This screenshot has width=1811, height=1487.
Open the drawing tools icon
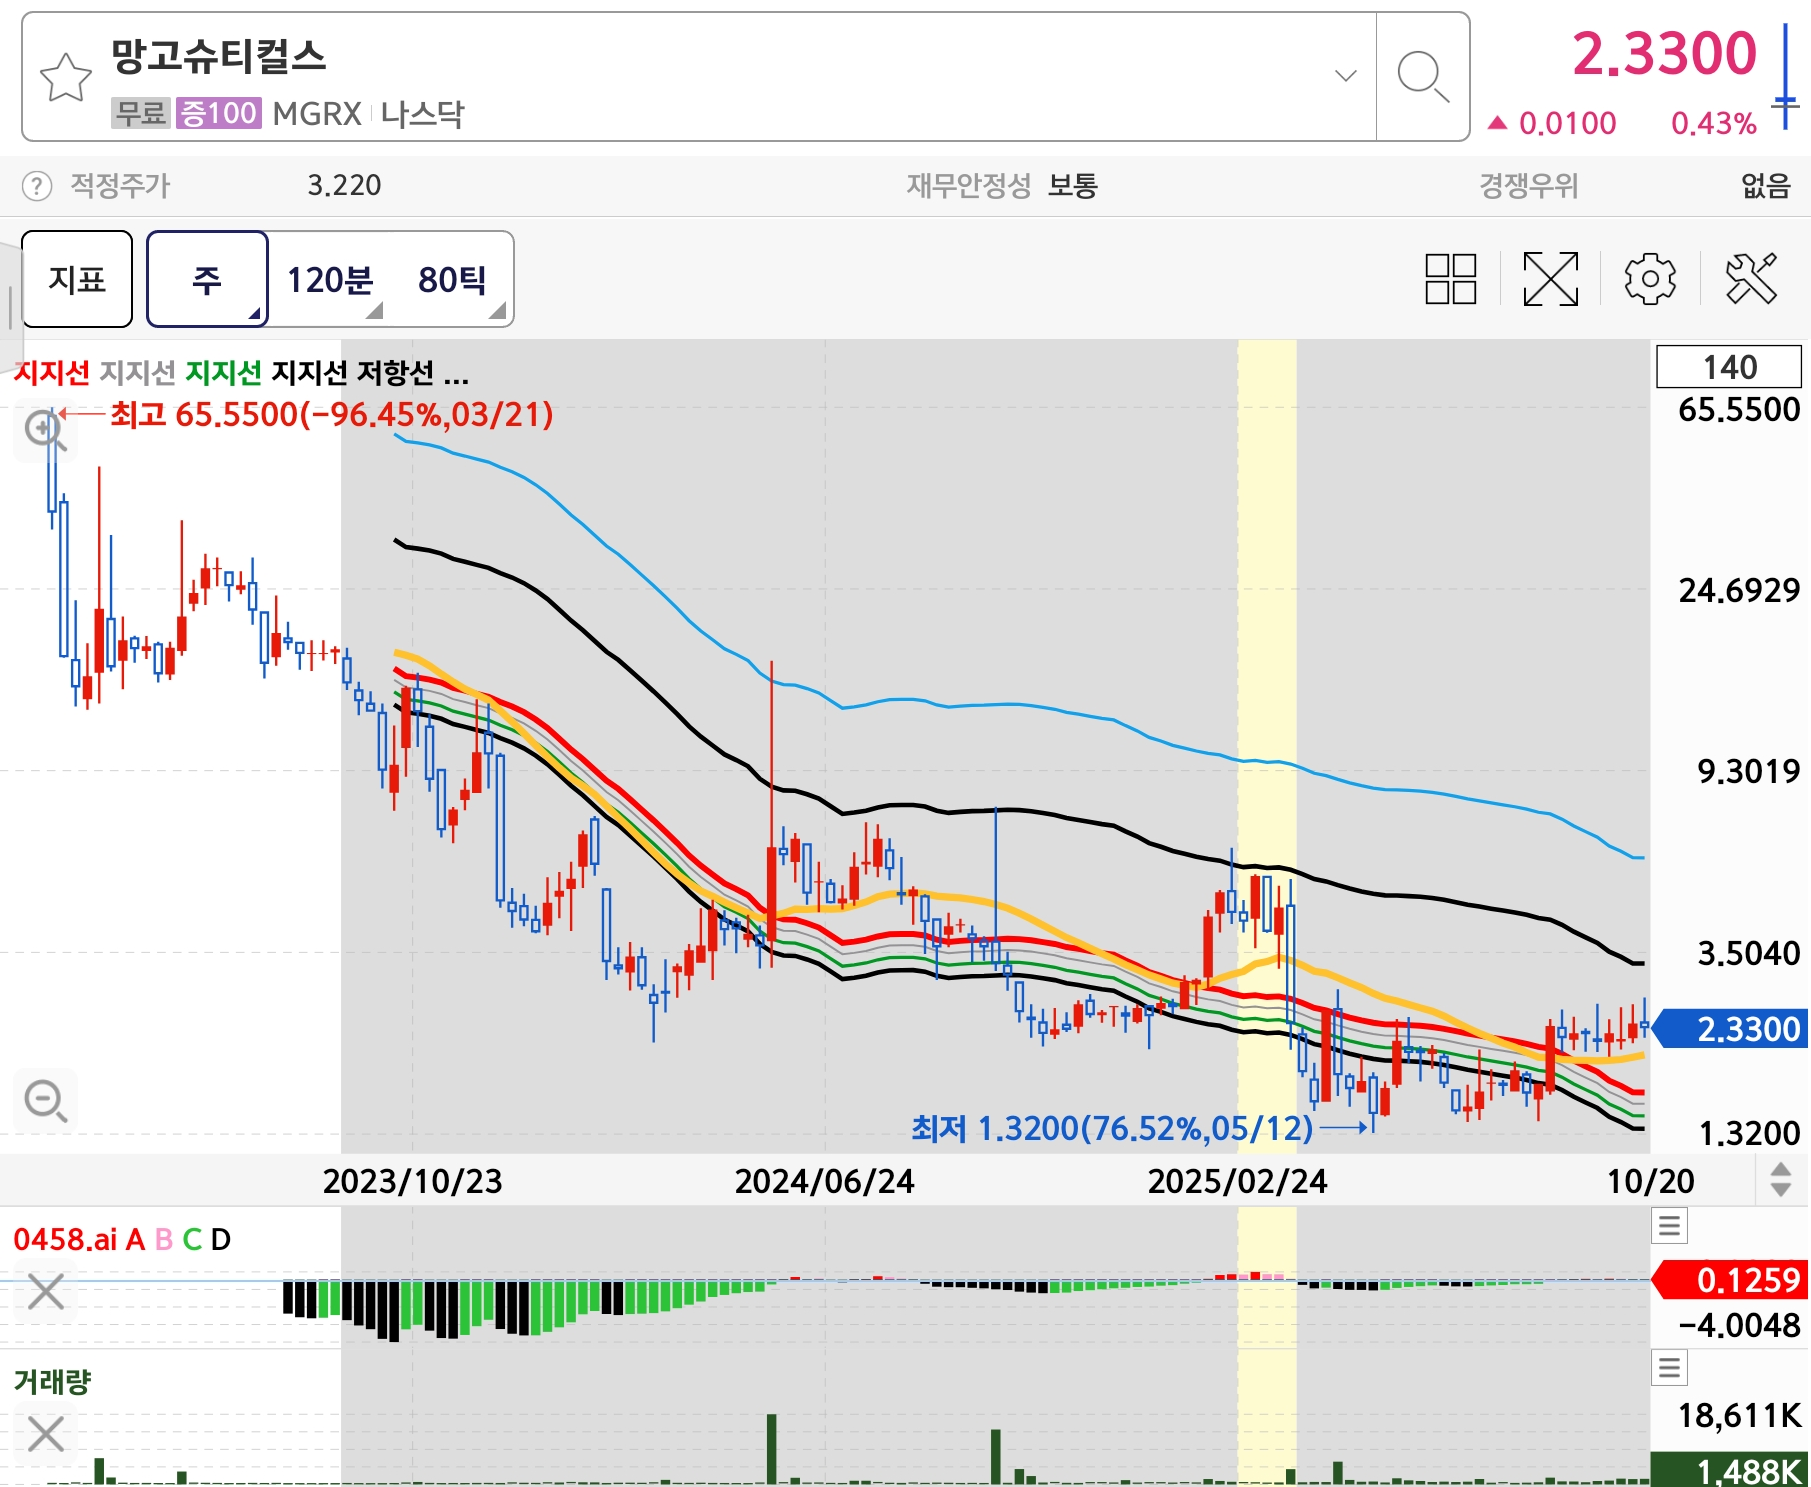[x=1751, y=279]
